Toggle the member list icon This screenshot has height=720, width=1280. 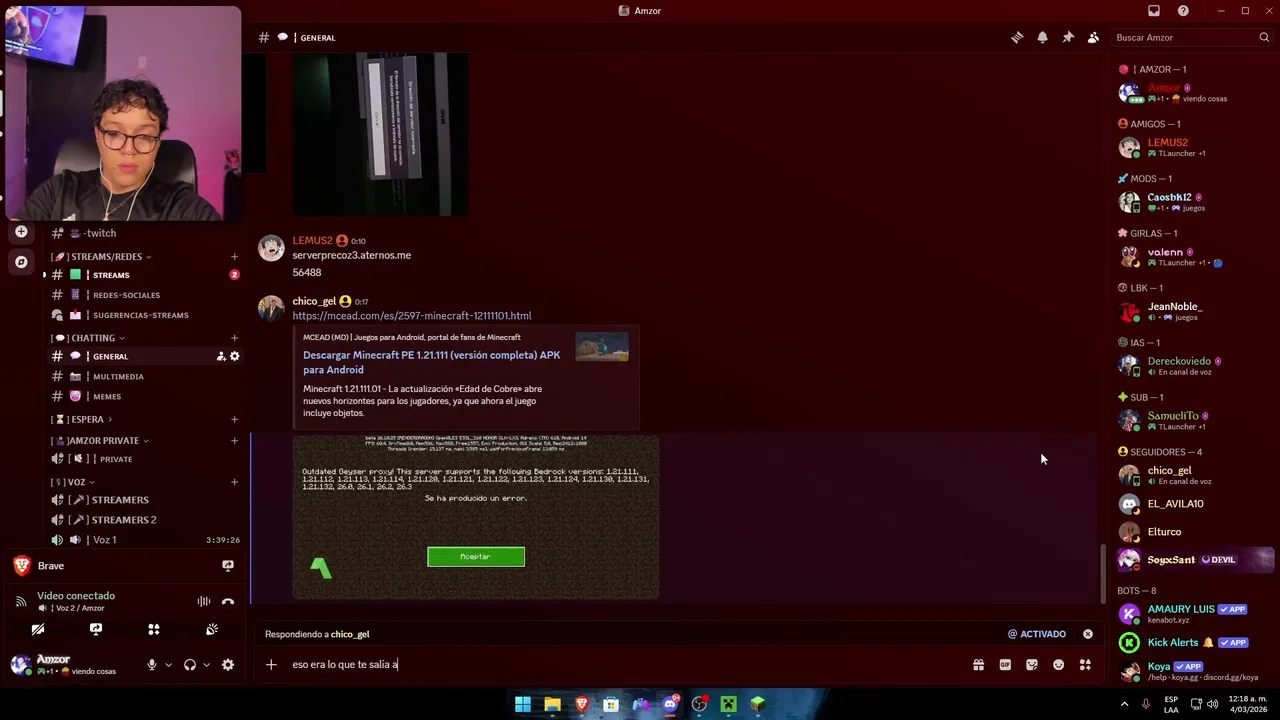(1093, 37)
